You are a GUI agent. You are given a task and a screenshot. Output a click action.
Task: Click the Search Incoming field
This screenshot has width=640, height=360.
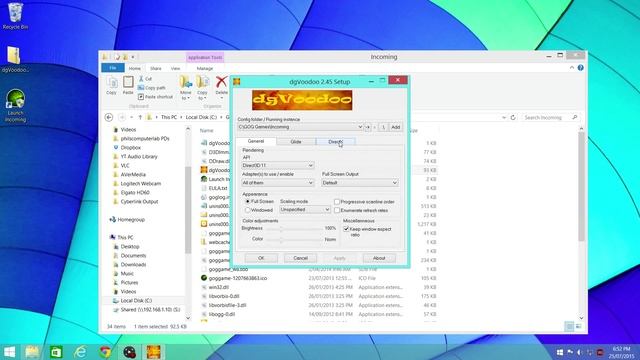(550, 118)
